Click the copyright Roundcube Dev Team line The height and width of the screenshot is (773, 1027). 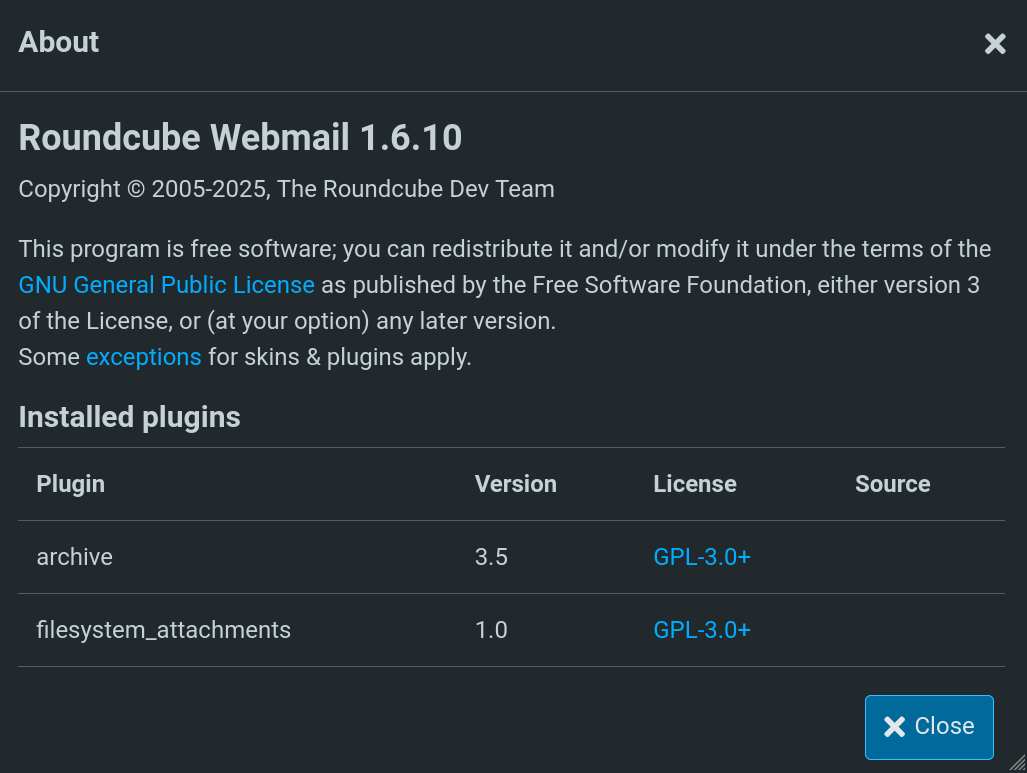(x=287, y=189)
